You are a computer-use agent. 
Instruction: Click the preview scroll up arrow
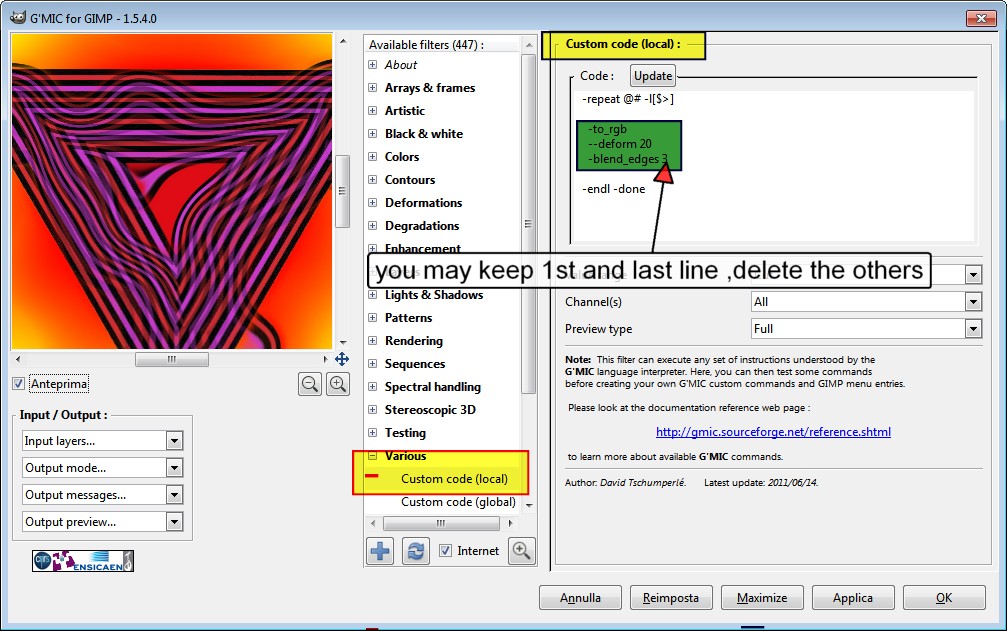click(x=343, y=41)
